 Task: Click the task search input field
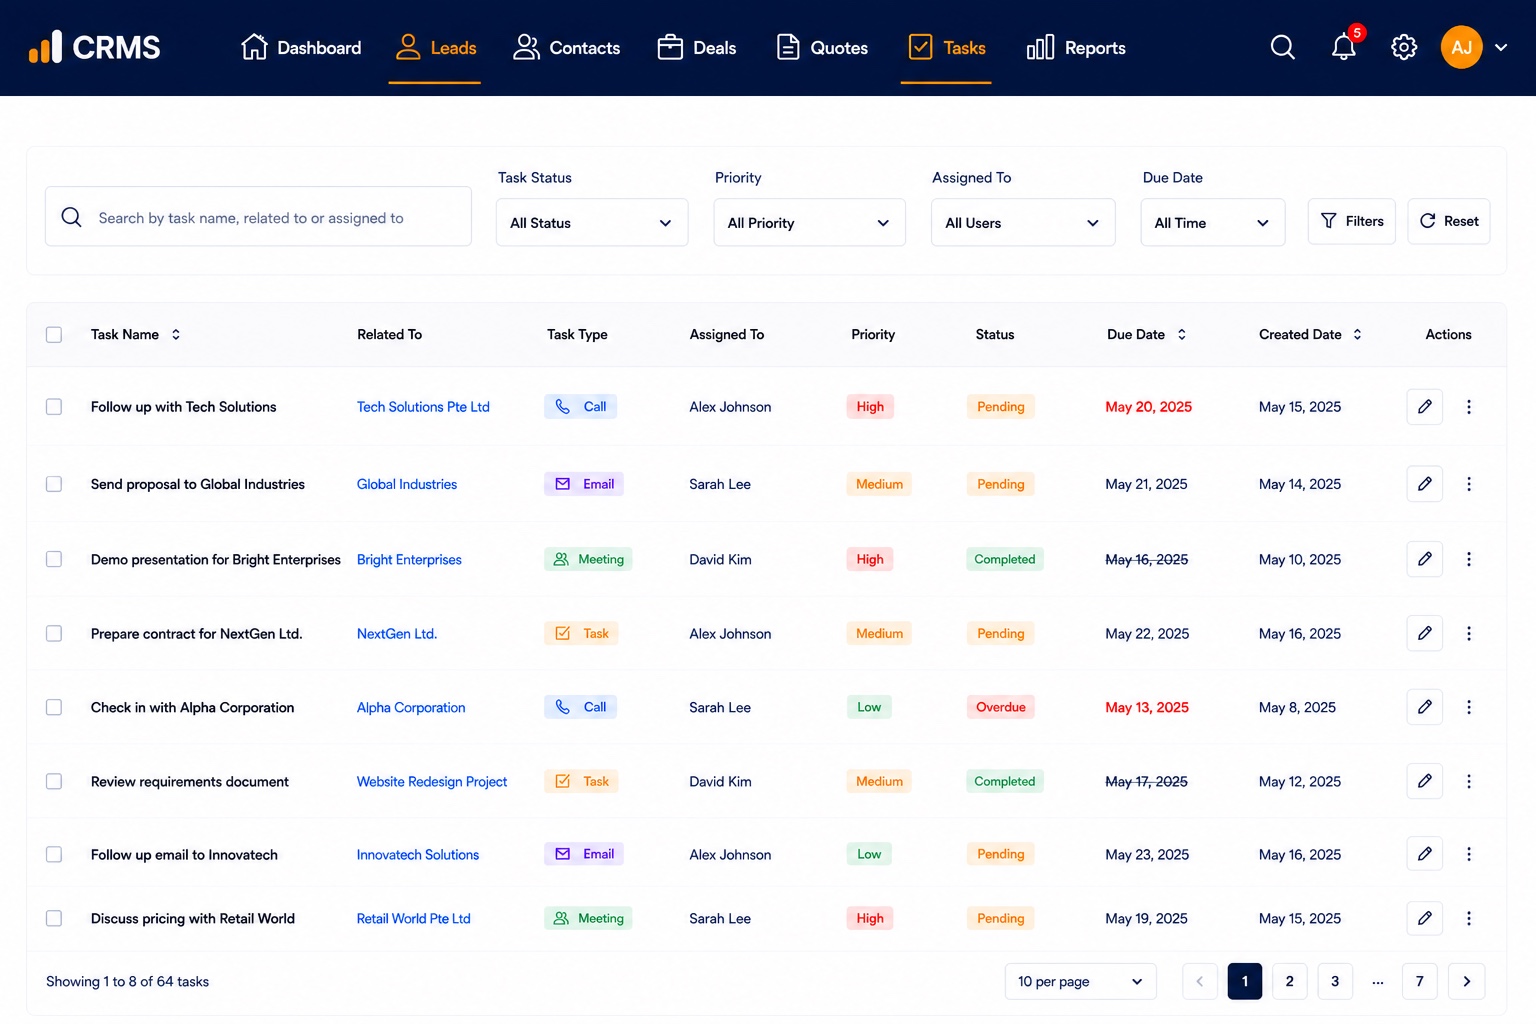click(258, 216)
